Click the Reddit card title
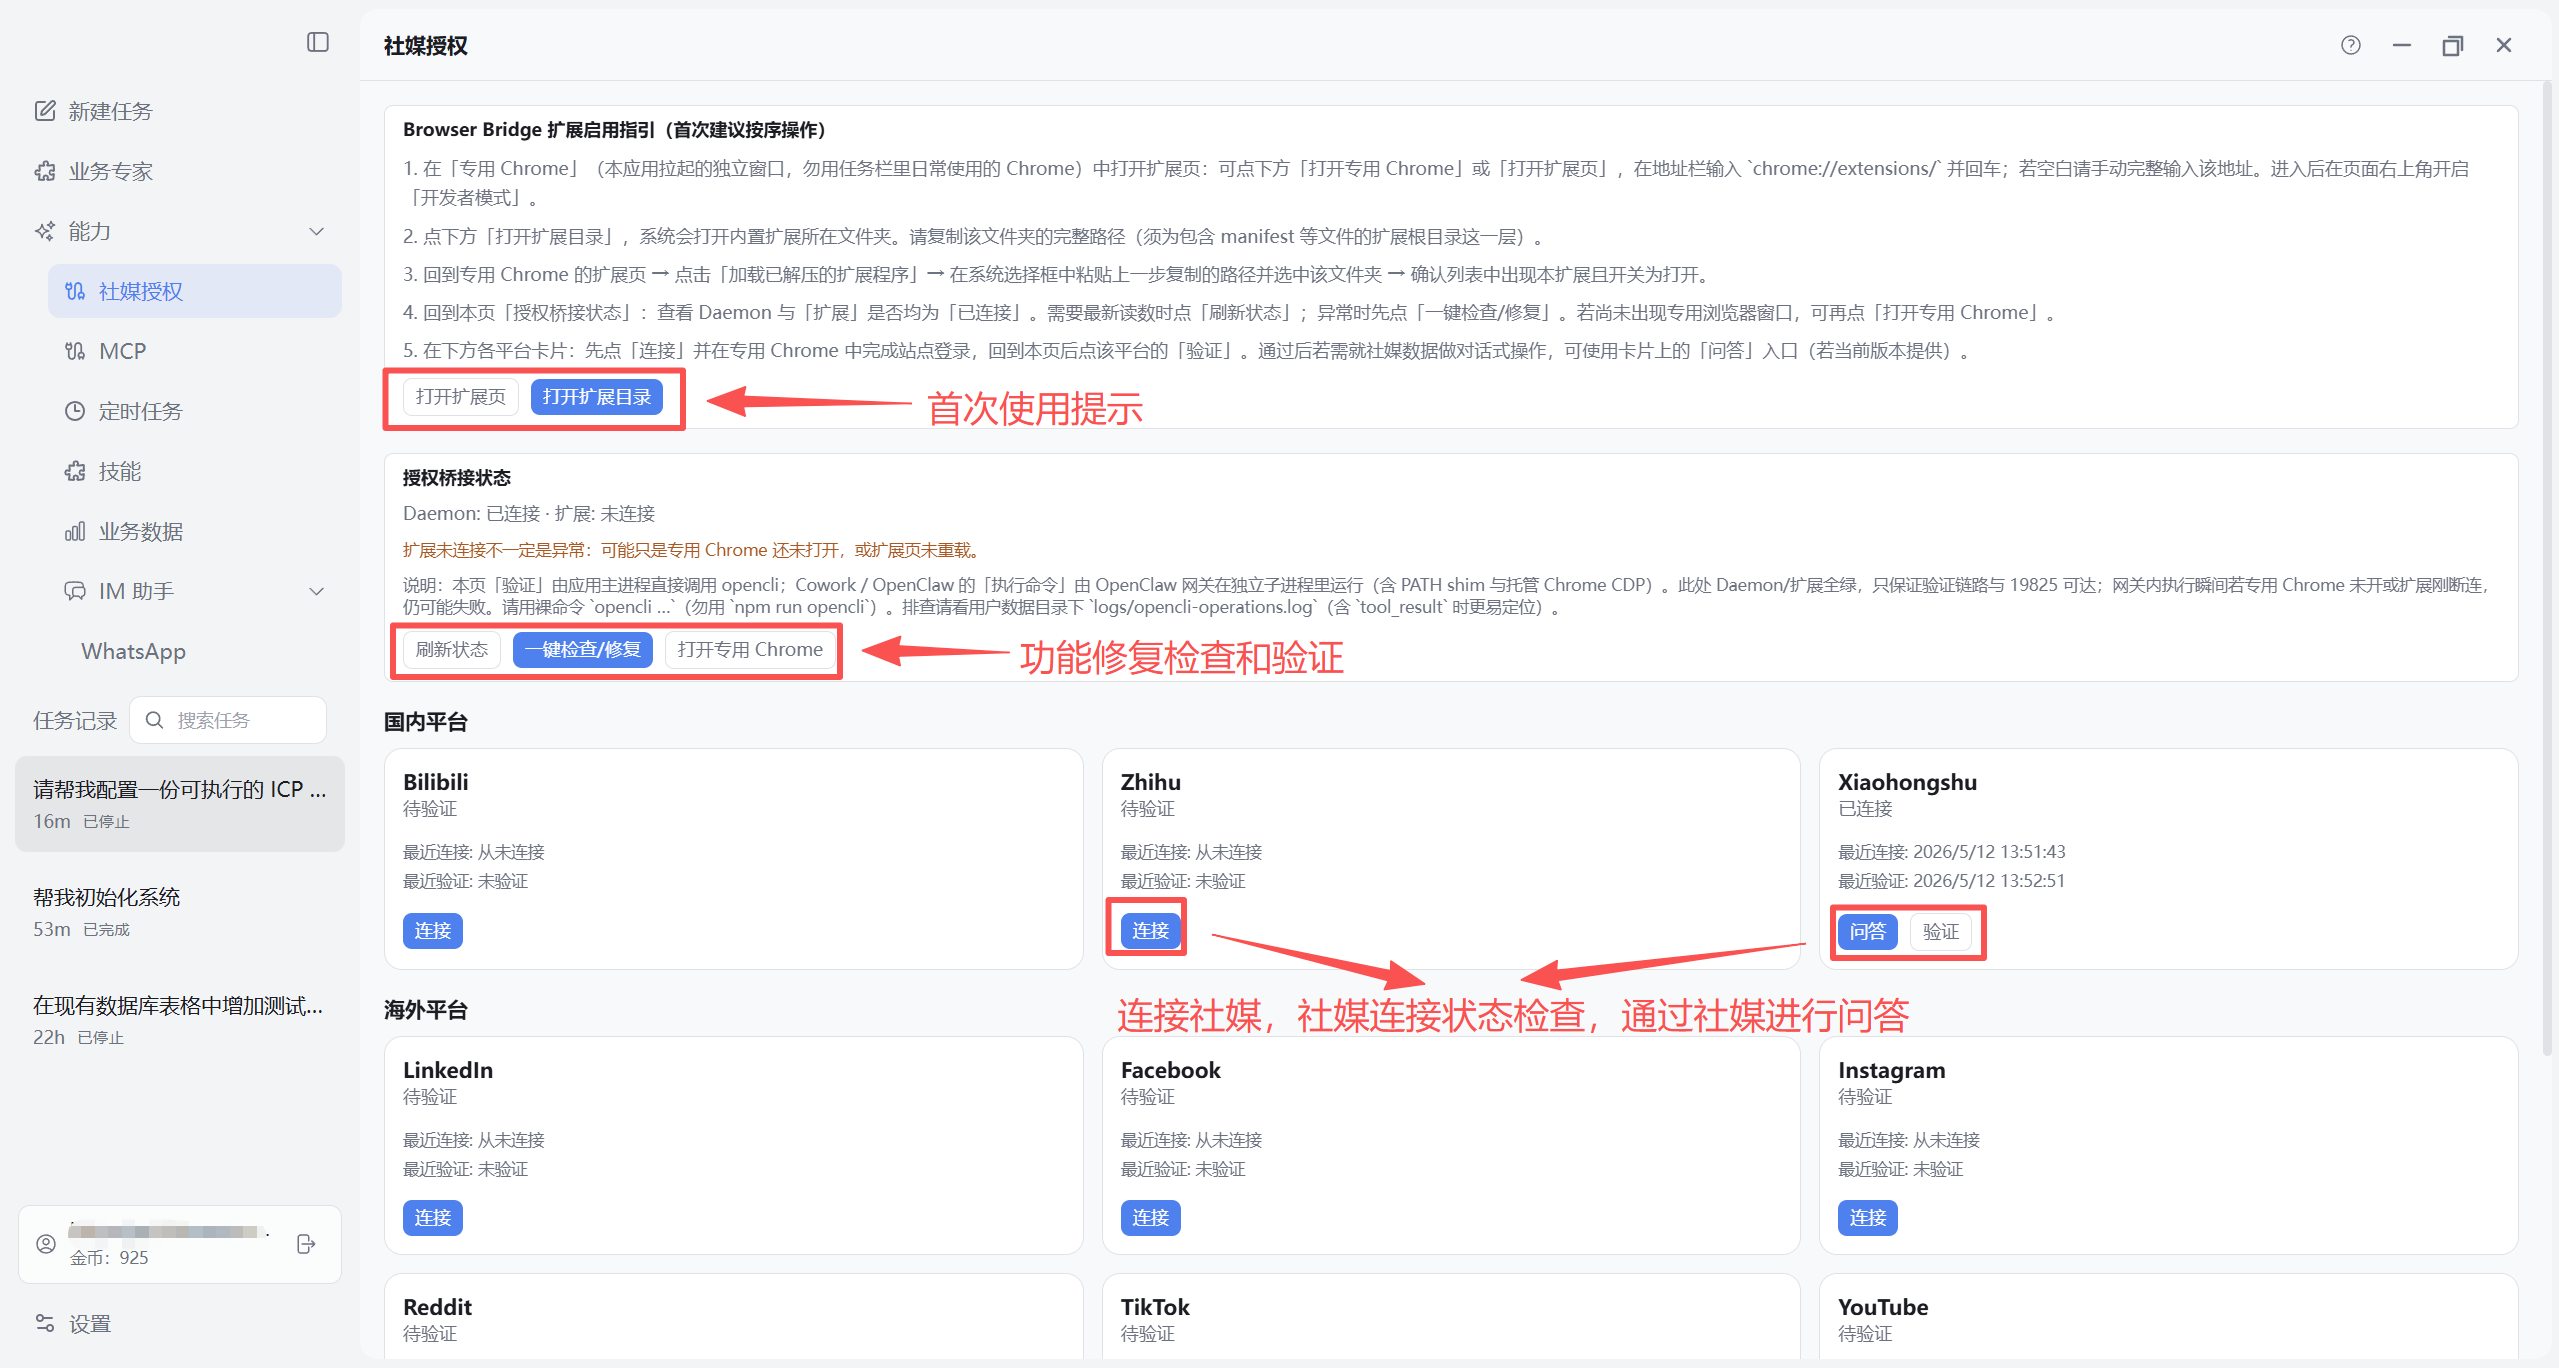 [438, 1307]
